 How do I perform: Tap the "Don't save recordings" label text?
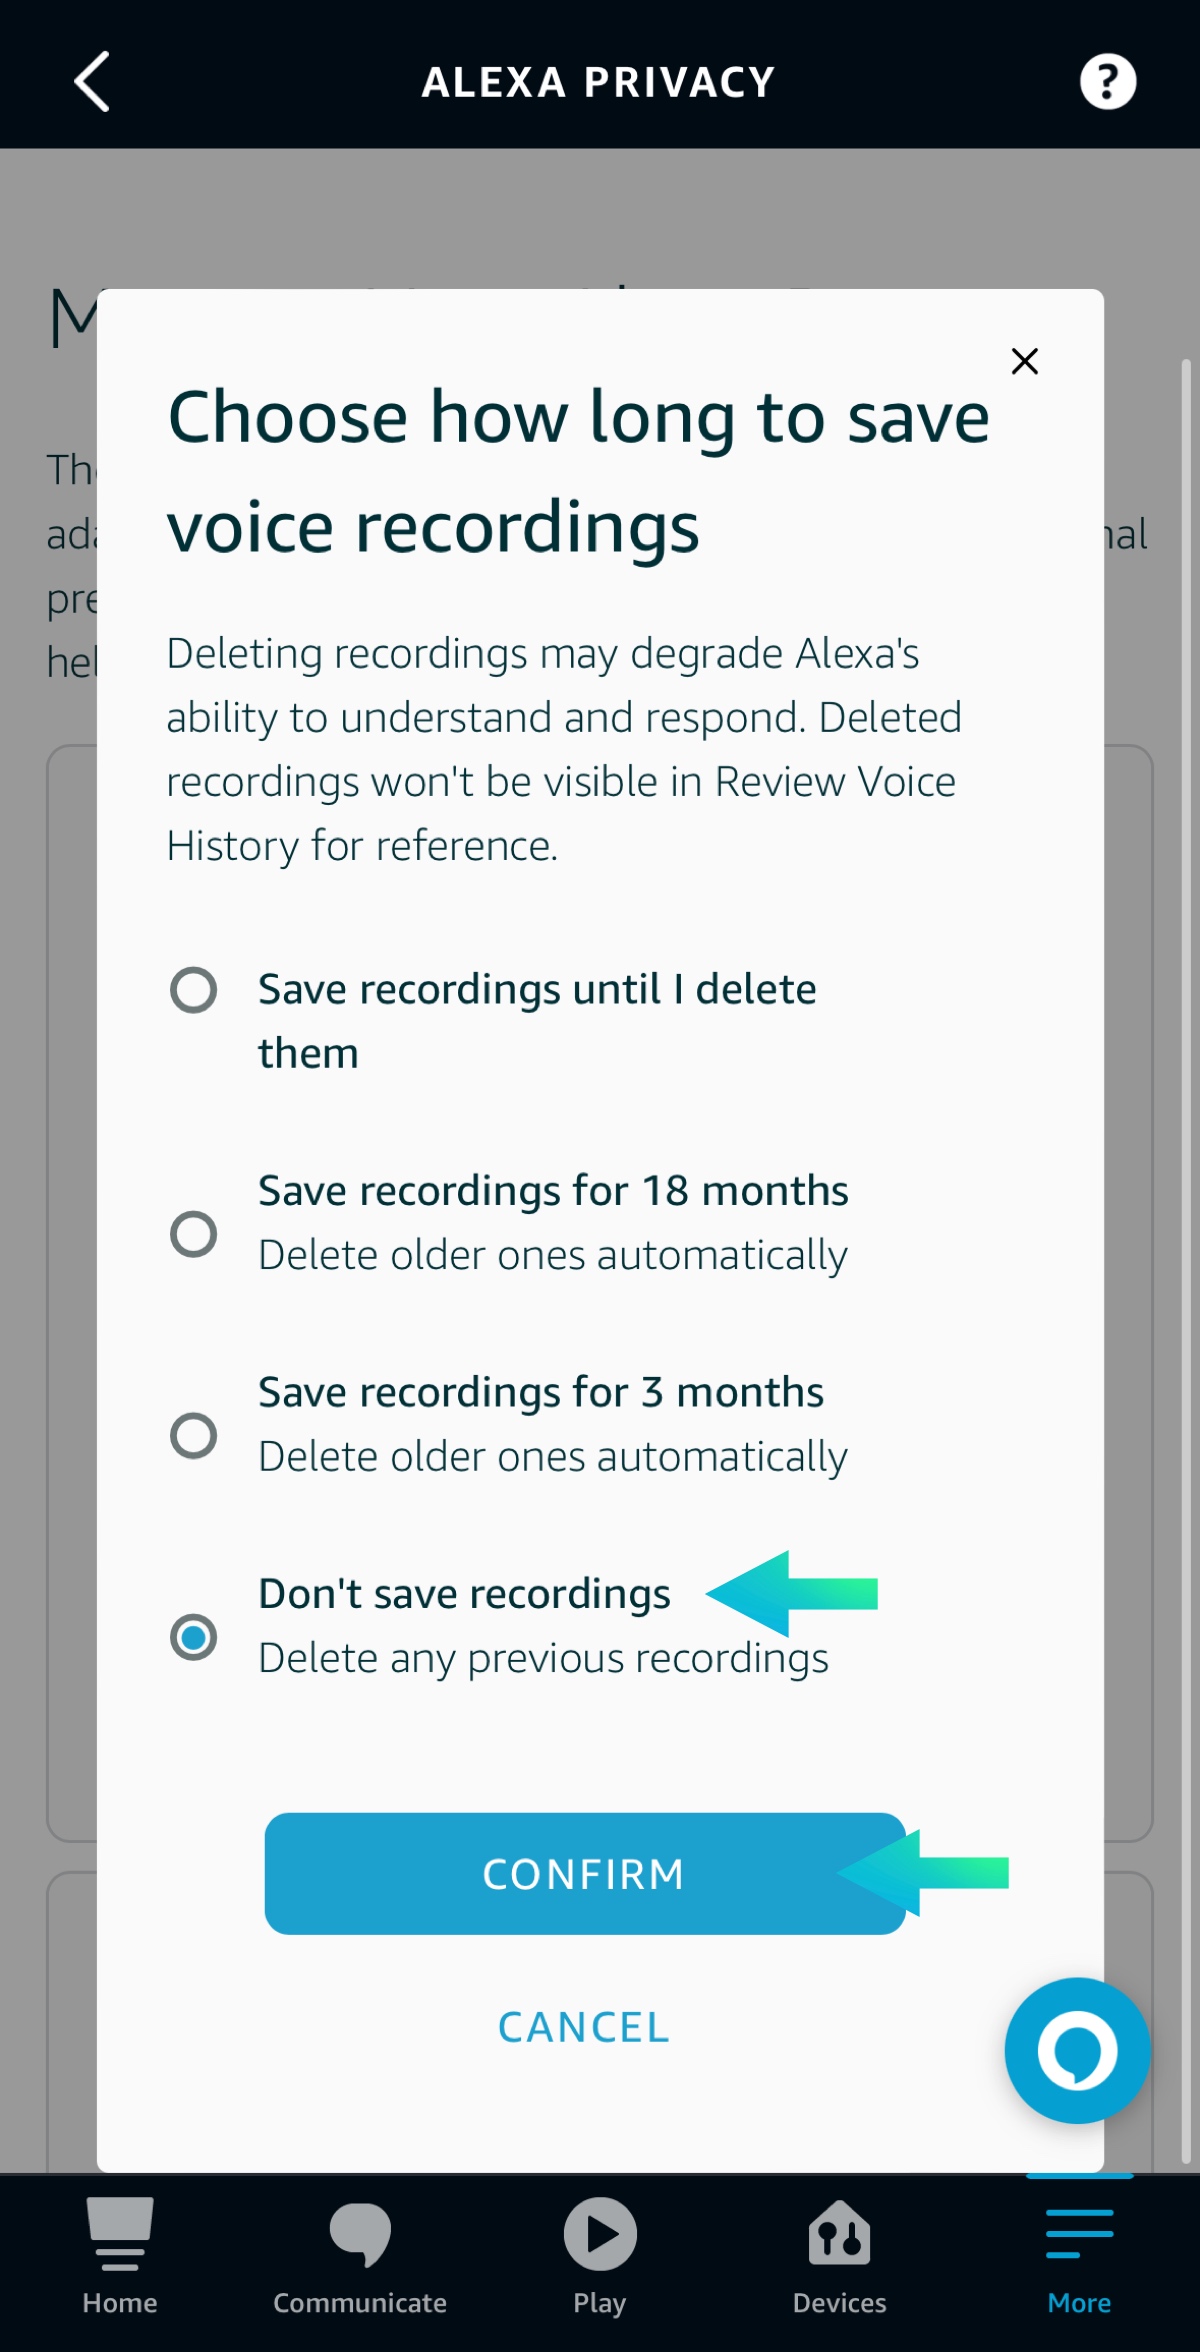click(464, 1594)
